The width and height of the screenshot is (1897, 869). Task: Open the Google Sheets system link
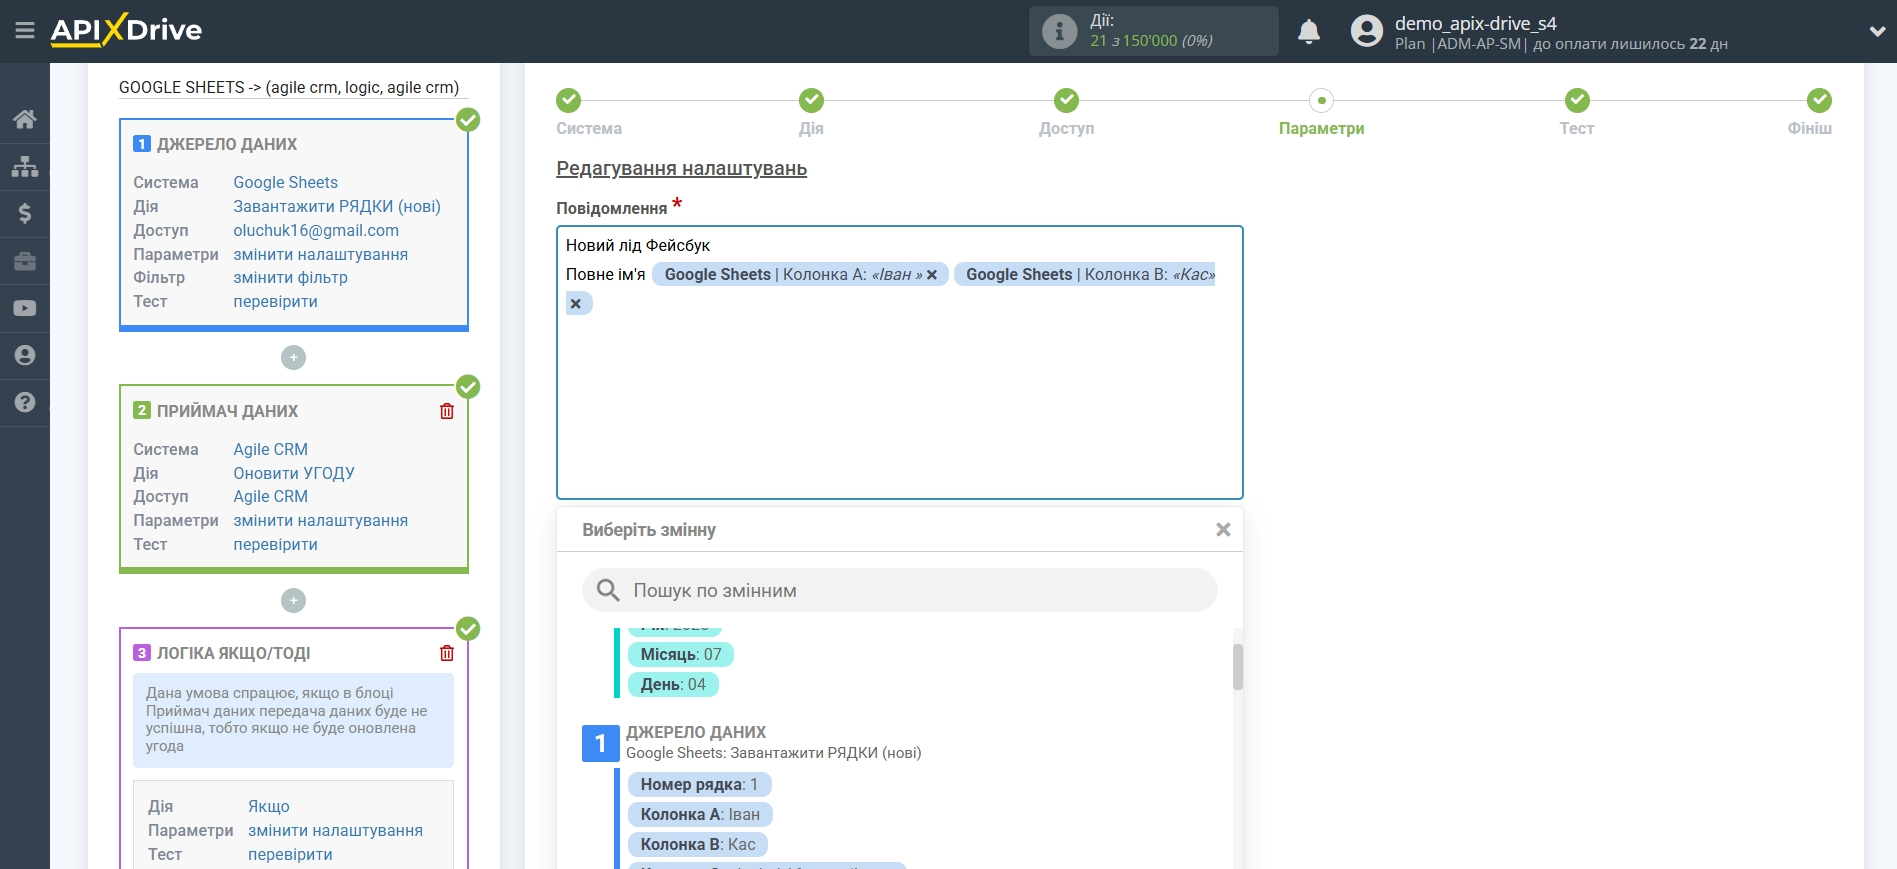point(285,182)
